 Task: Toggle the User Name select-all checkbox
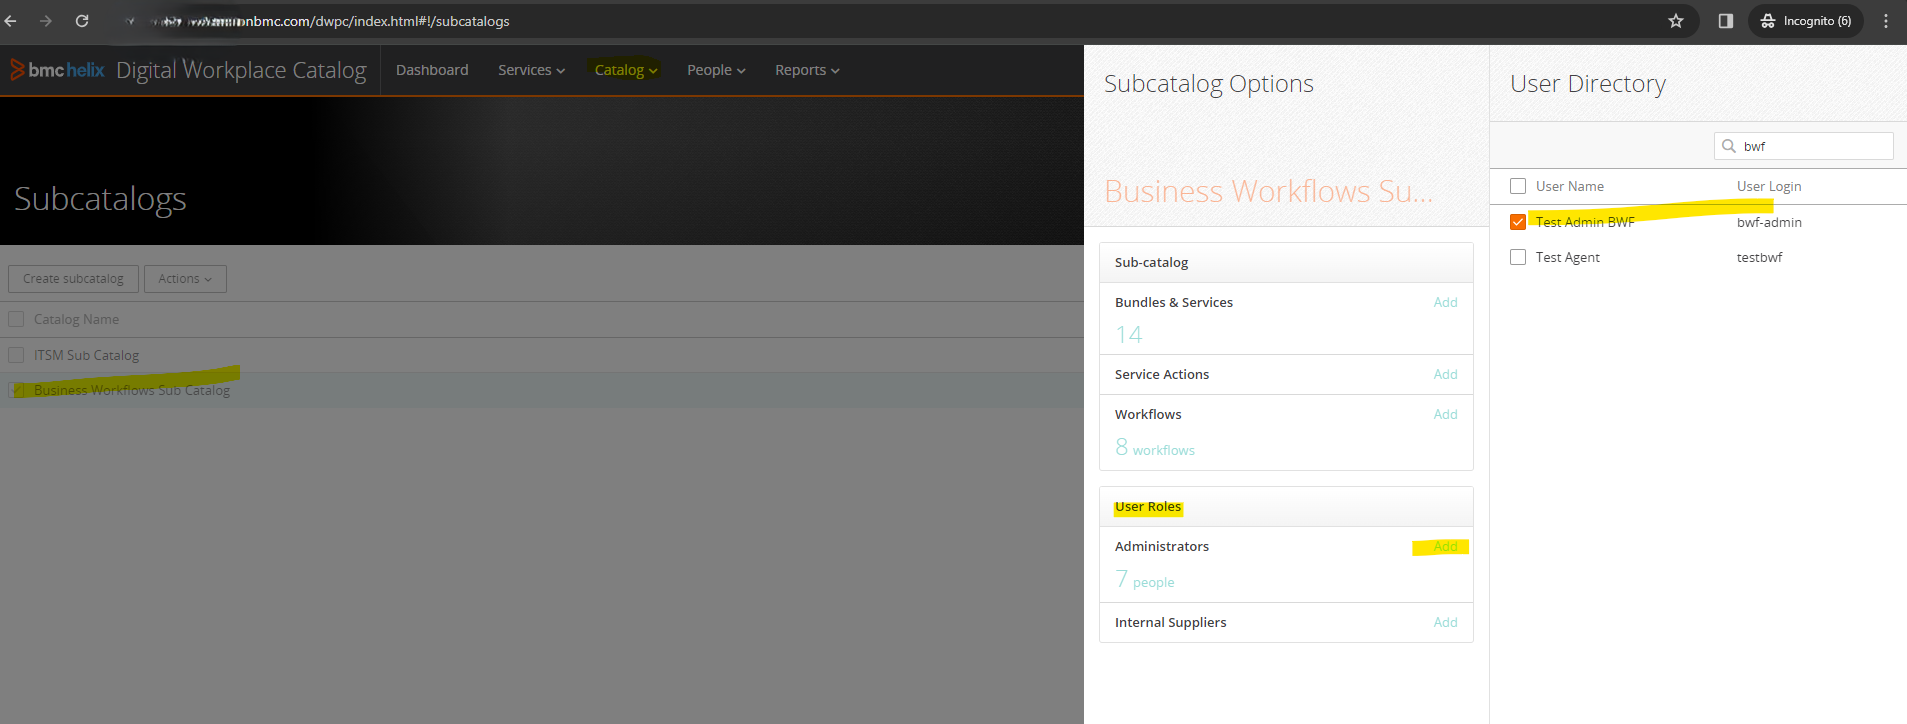pyautogui.click(x=1518, y=186)
